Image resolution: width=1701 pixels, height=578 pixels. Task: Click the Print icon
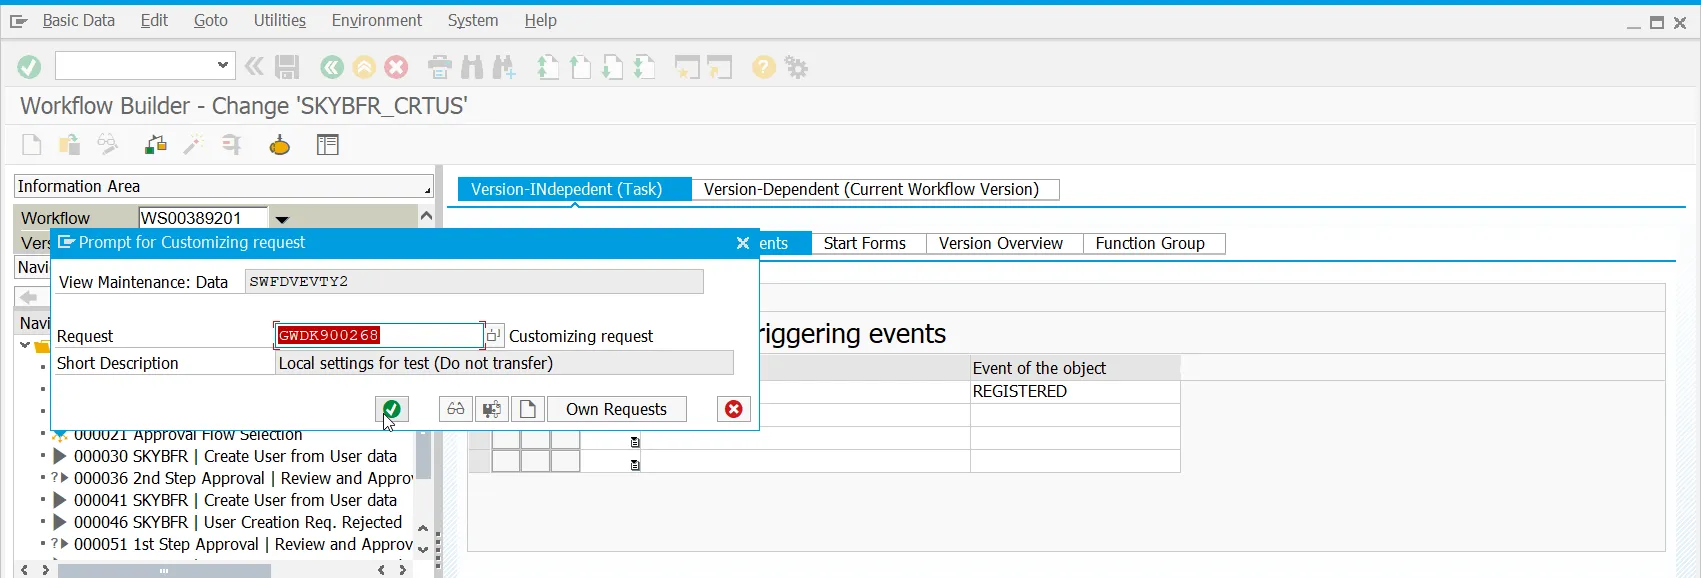point(440,67)
